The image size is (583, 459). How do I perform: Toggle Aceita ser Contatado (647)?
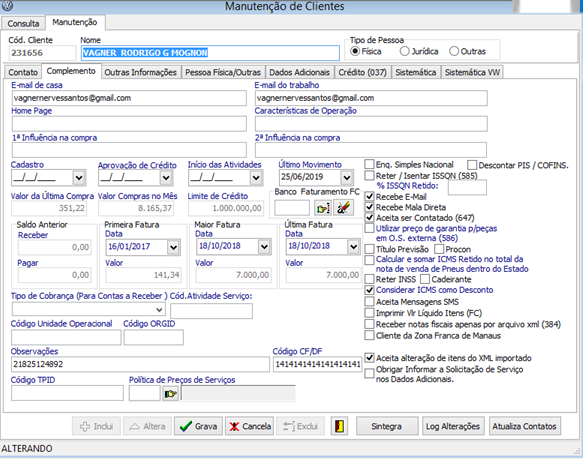tap(369, 218)
